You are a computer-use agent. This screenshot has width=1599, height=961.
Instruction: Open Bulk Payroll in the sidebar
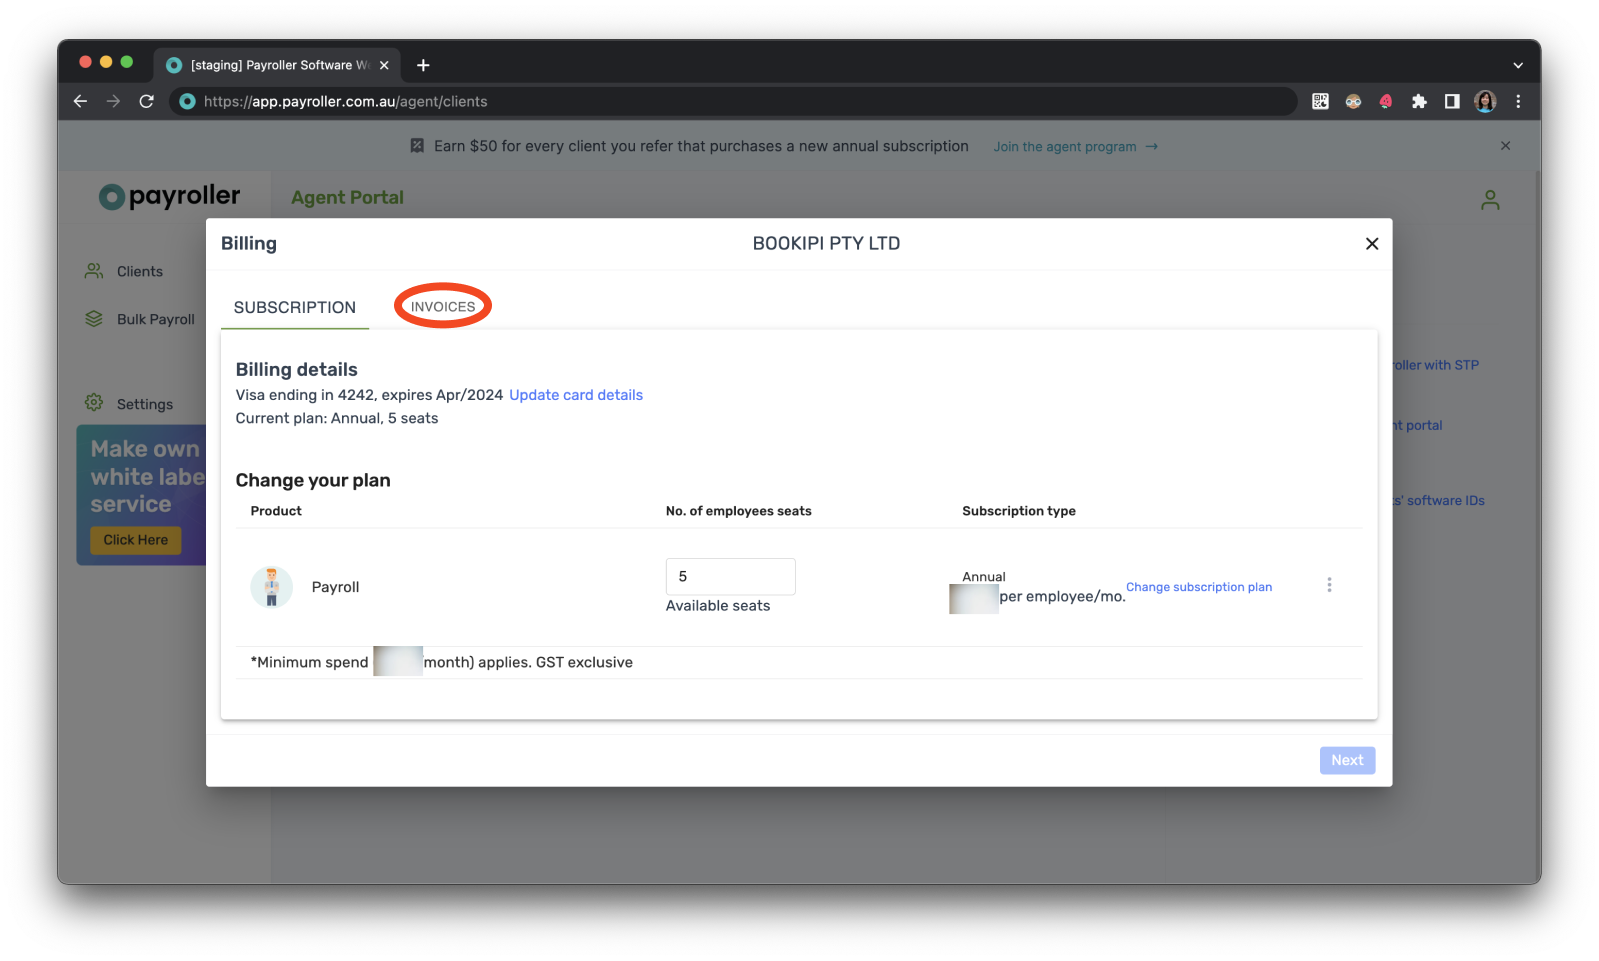(140, 319)
